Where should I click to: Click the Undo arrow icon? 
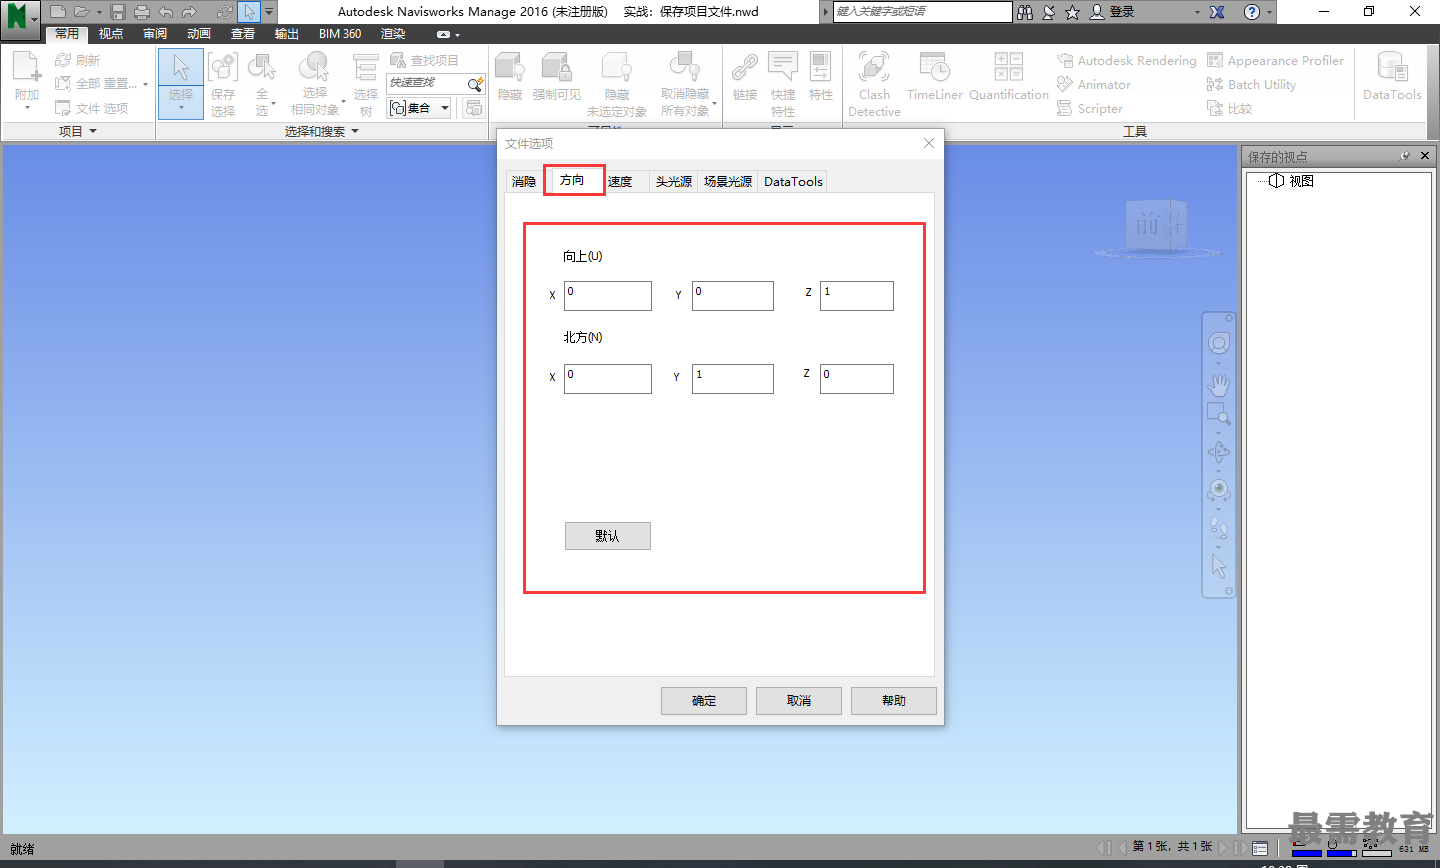pos(166,12)
